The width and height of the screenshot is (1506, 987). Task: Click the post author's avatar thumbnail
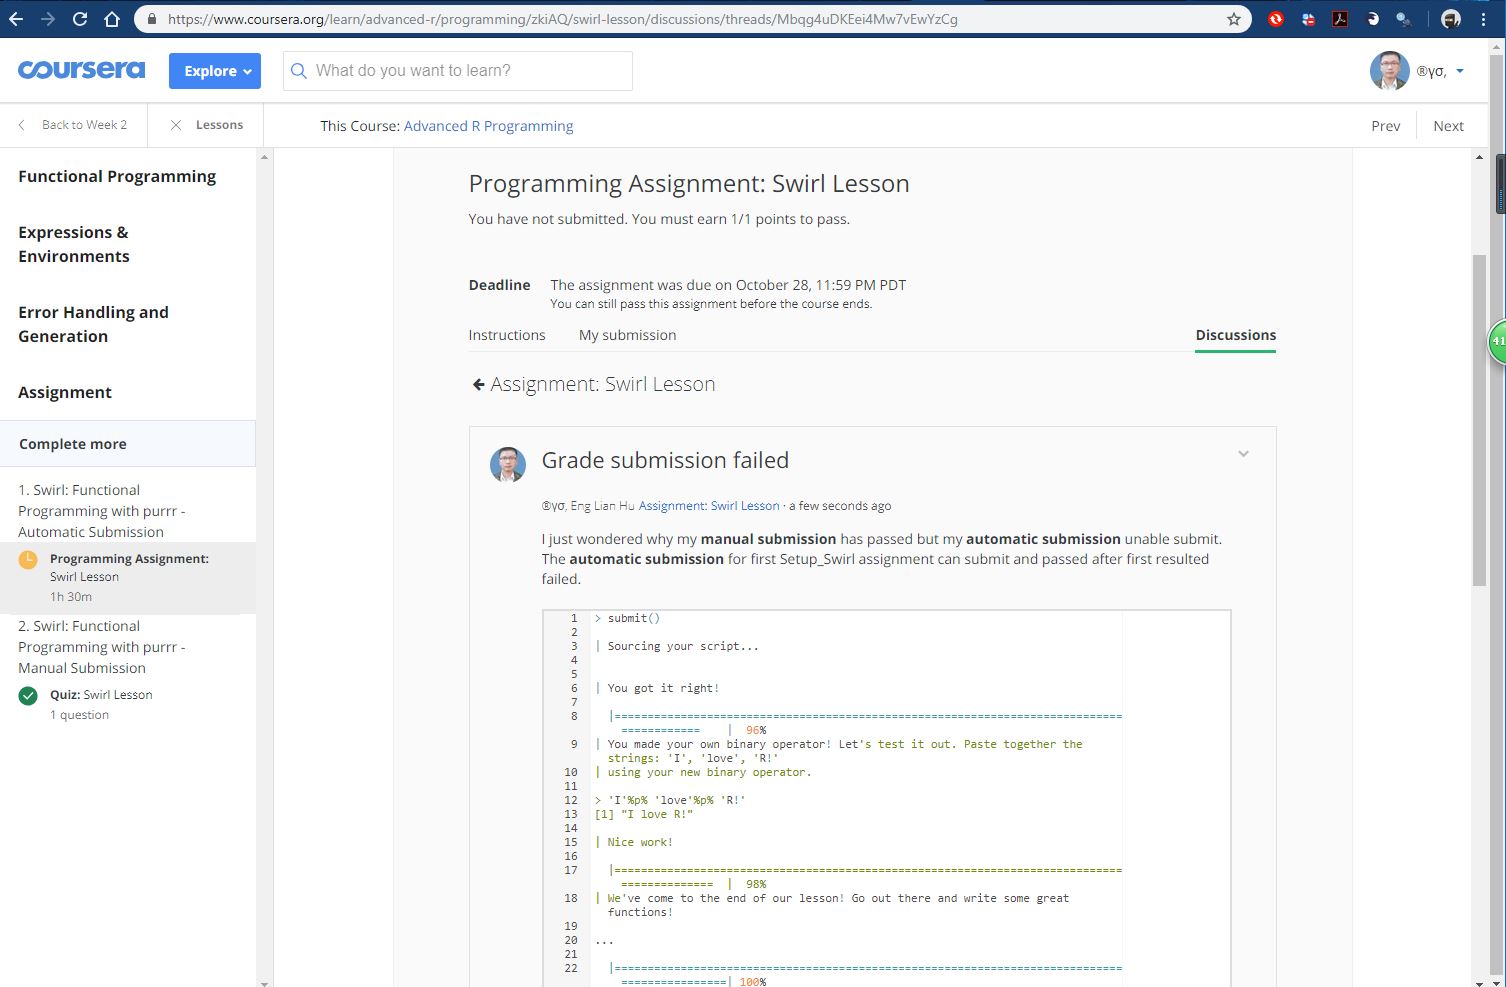[x=507, y=464]
